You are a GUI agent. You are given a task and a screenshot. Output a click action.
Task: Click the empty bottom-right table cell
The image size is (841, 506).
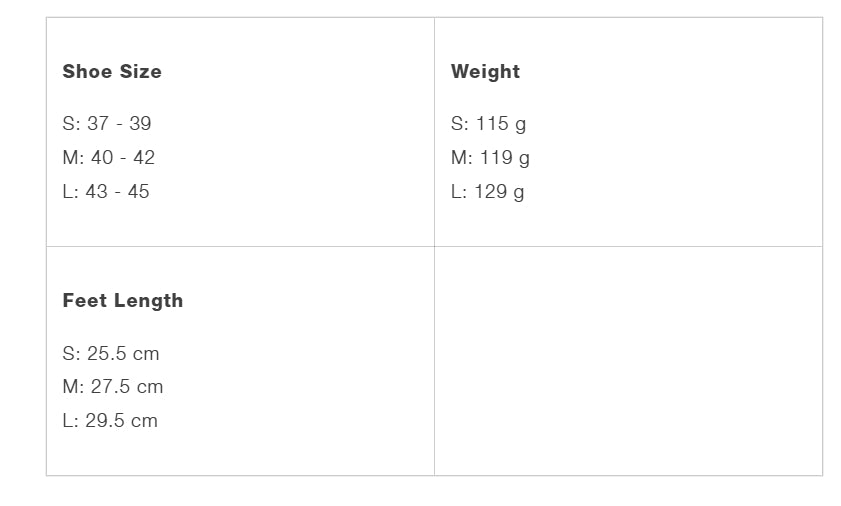[x=628, y=361]
